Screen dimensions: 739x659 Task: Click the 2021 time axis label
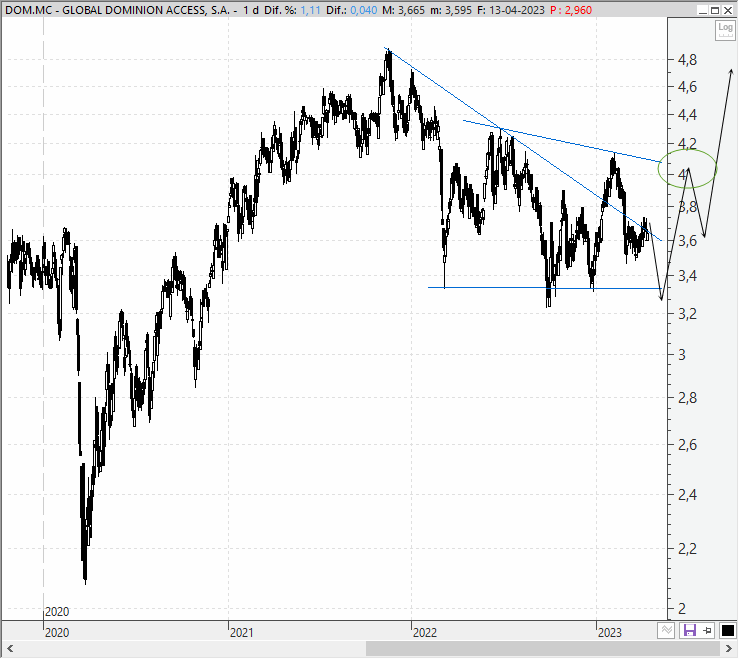tap(241, 633)
